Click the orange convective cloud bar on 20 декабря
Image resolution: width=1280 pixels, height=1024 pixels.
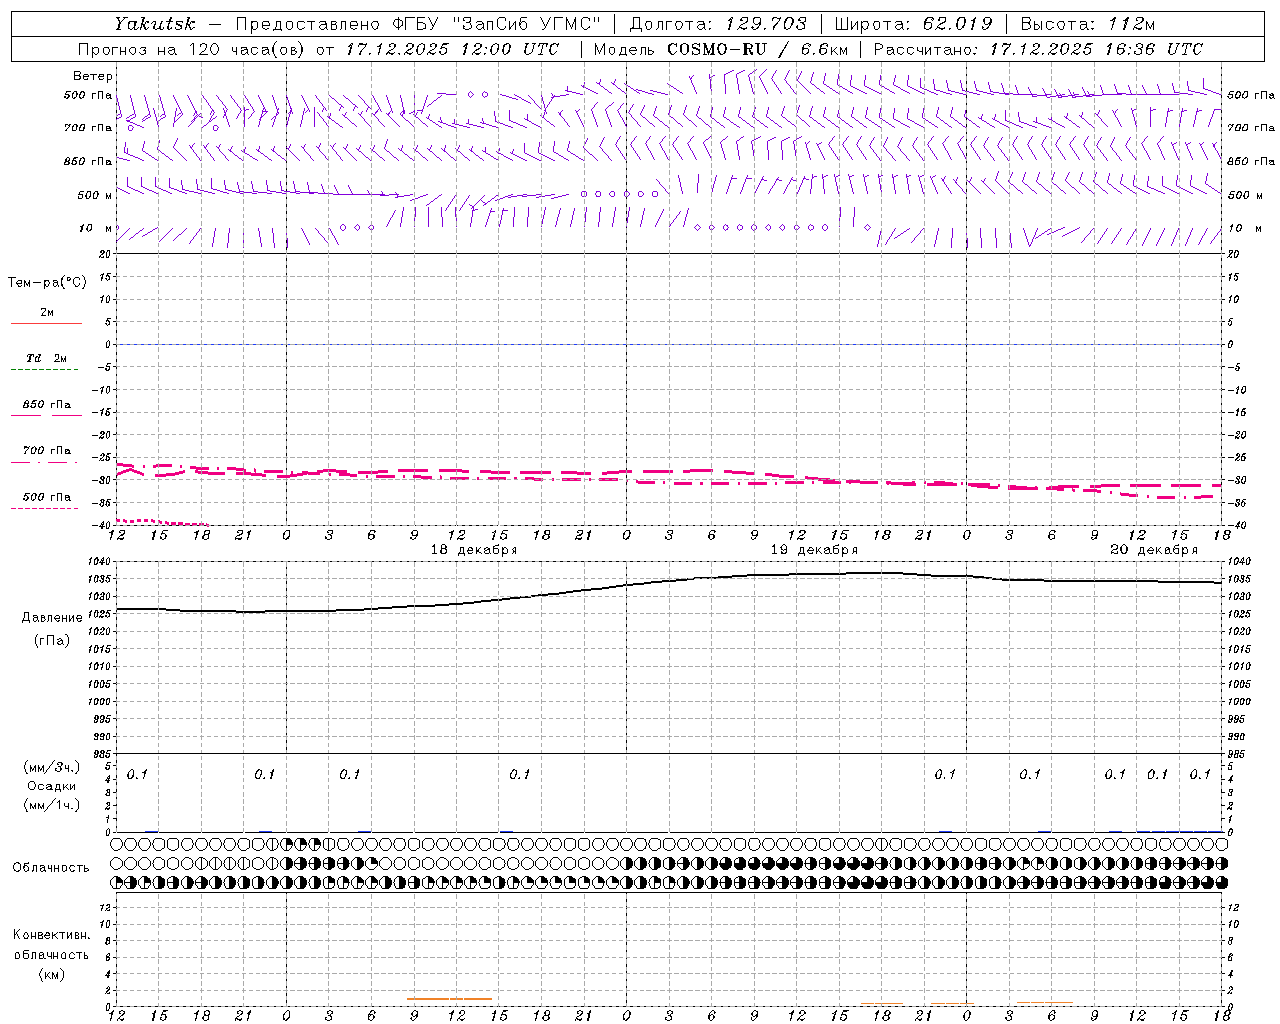1044,1002
